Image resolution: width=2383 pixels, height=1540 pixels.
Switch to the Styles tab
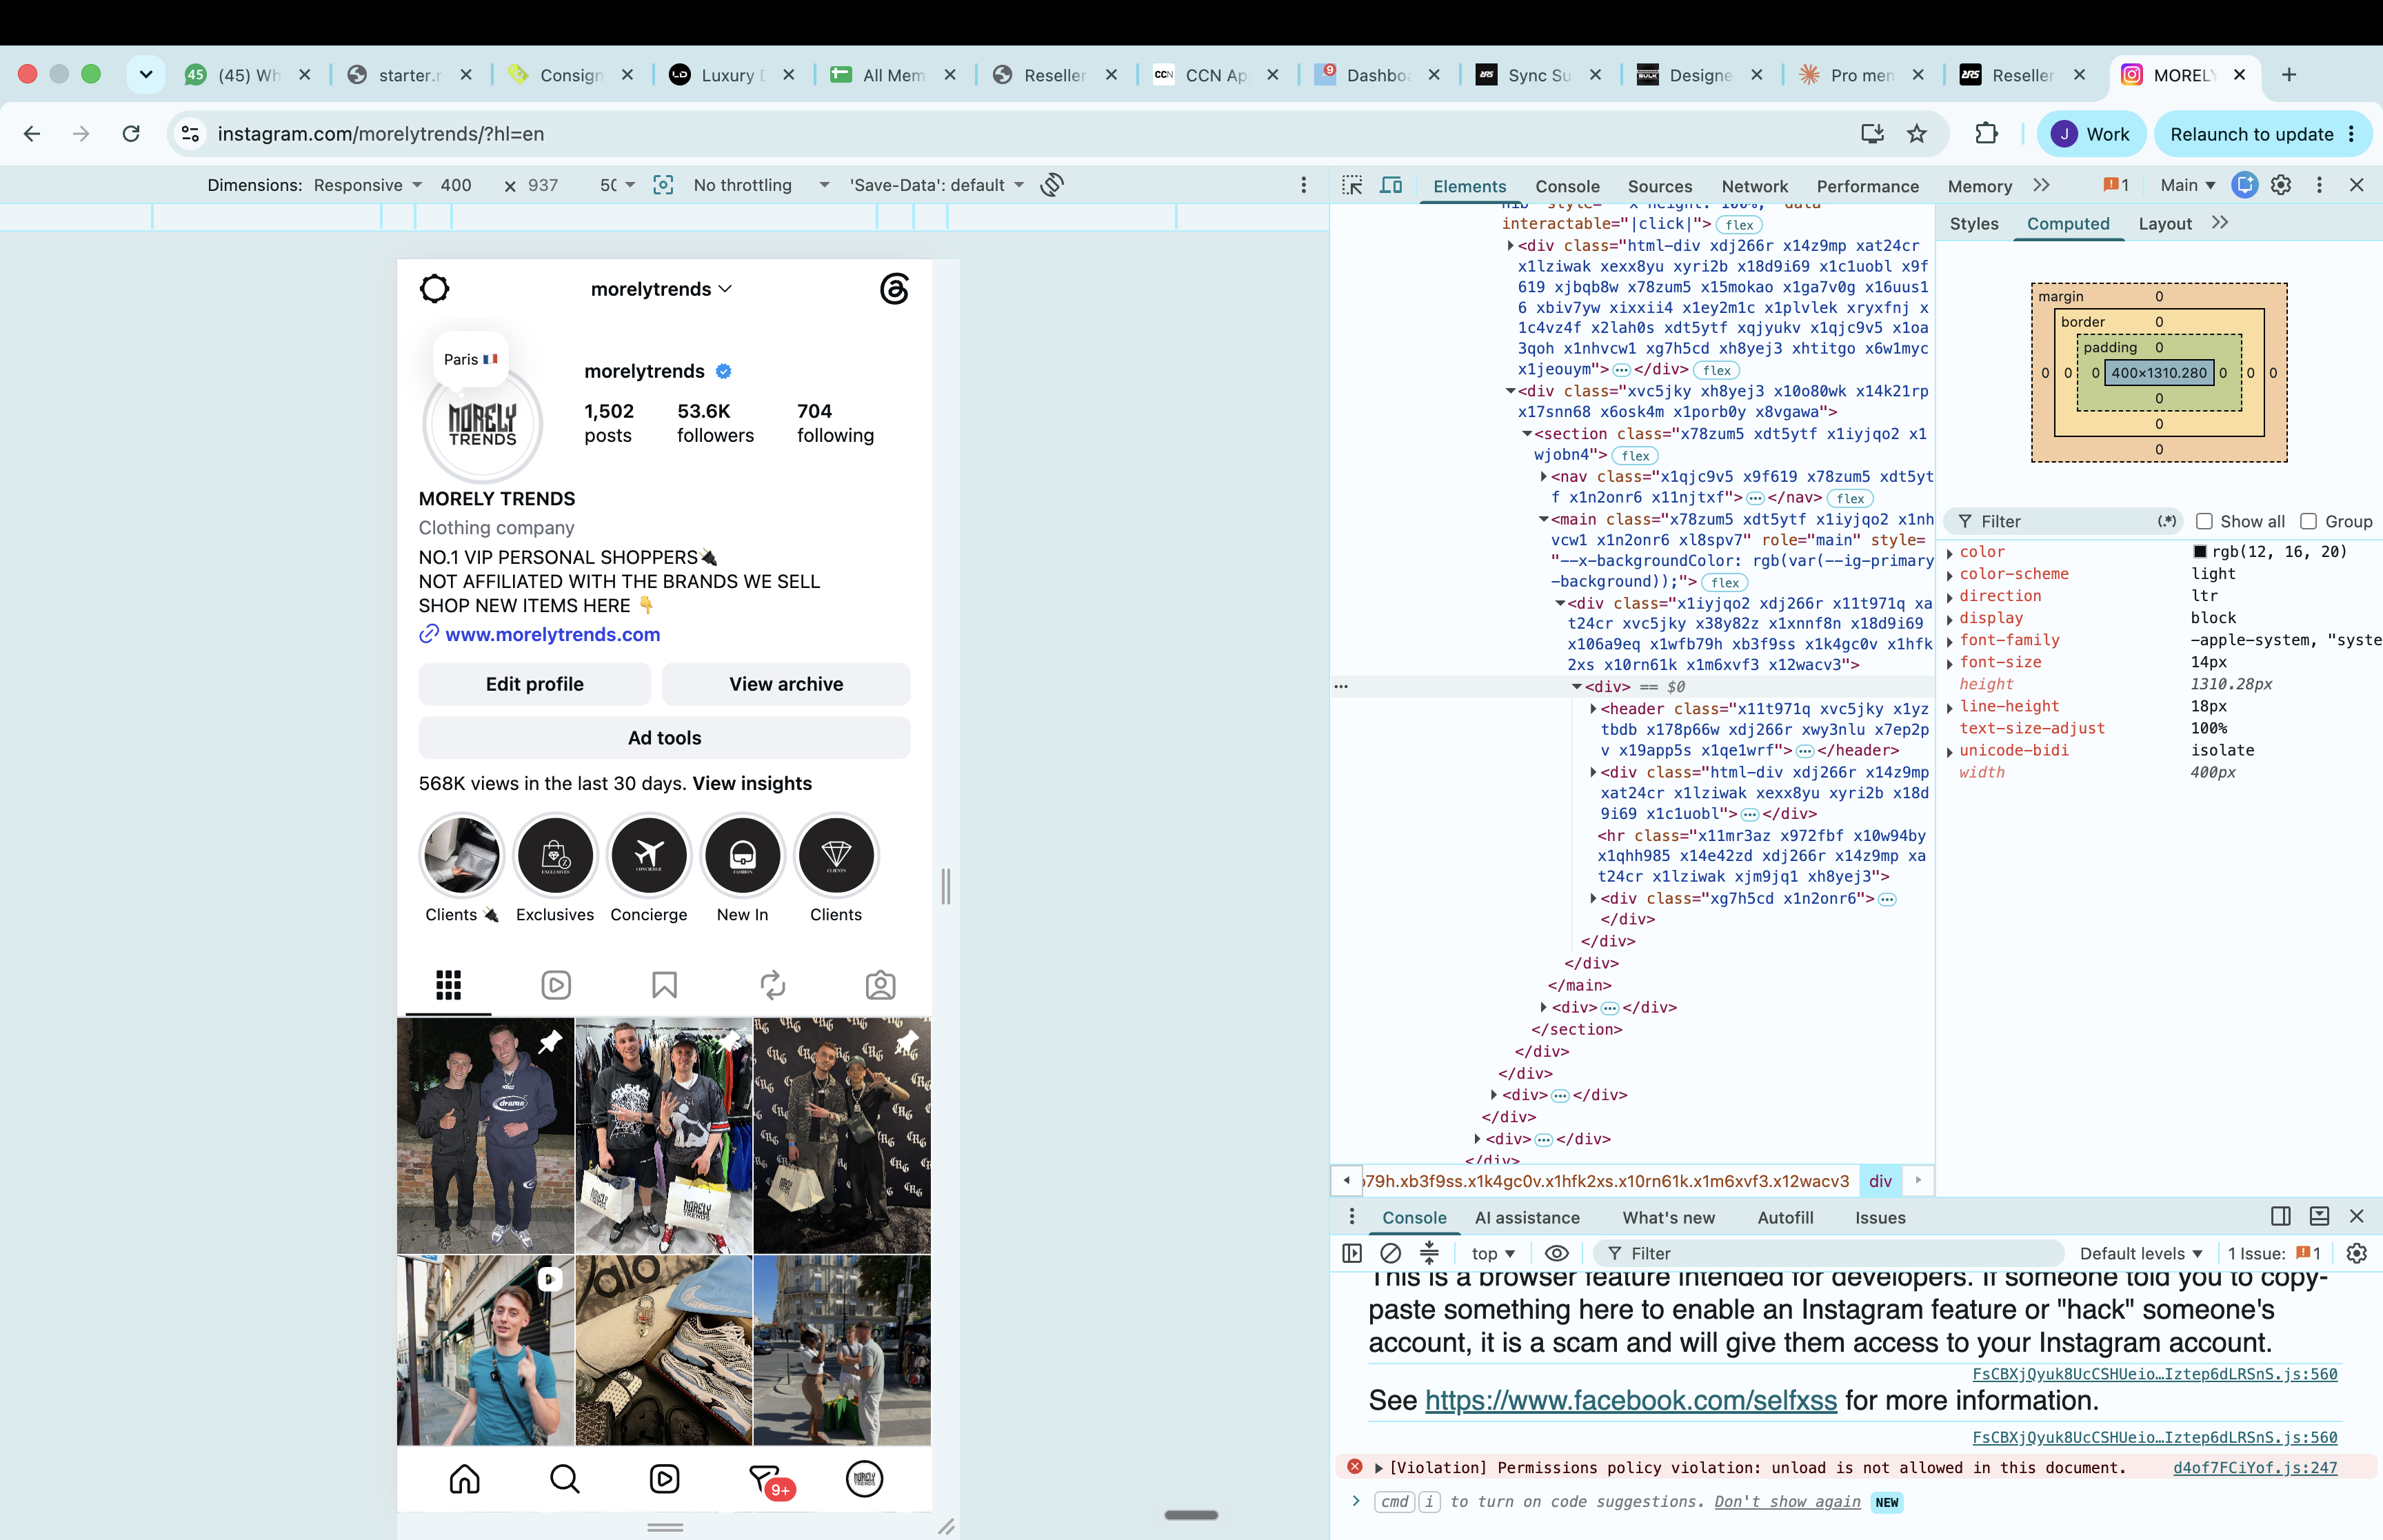click(x=1973, y=224)
